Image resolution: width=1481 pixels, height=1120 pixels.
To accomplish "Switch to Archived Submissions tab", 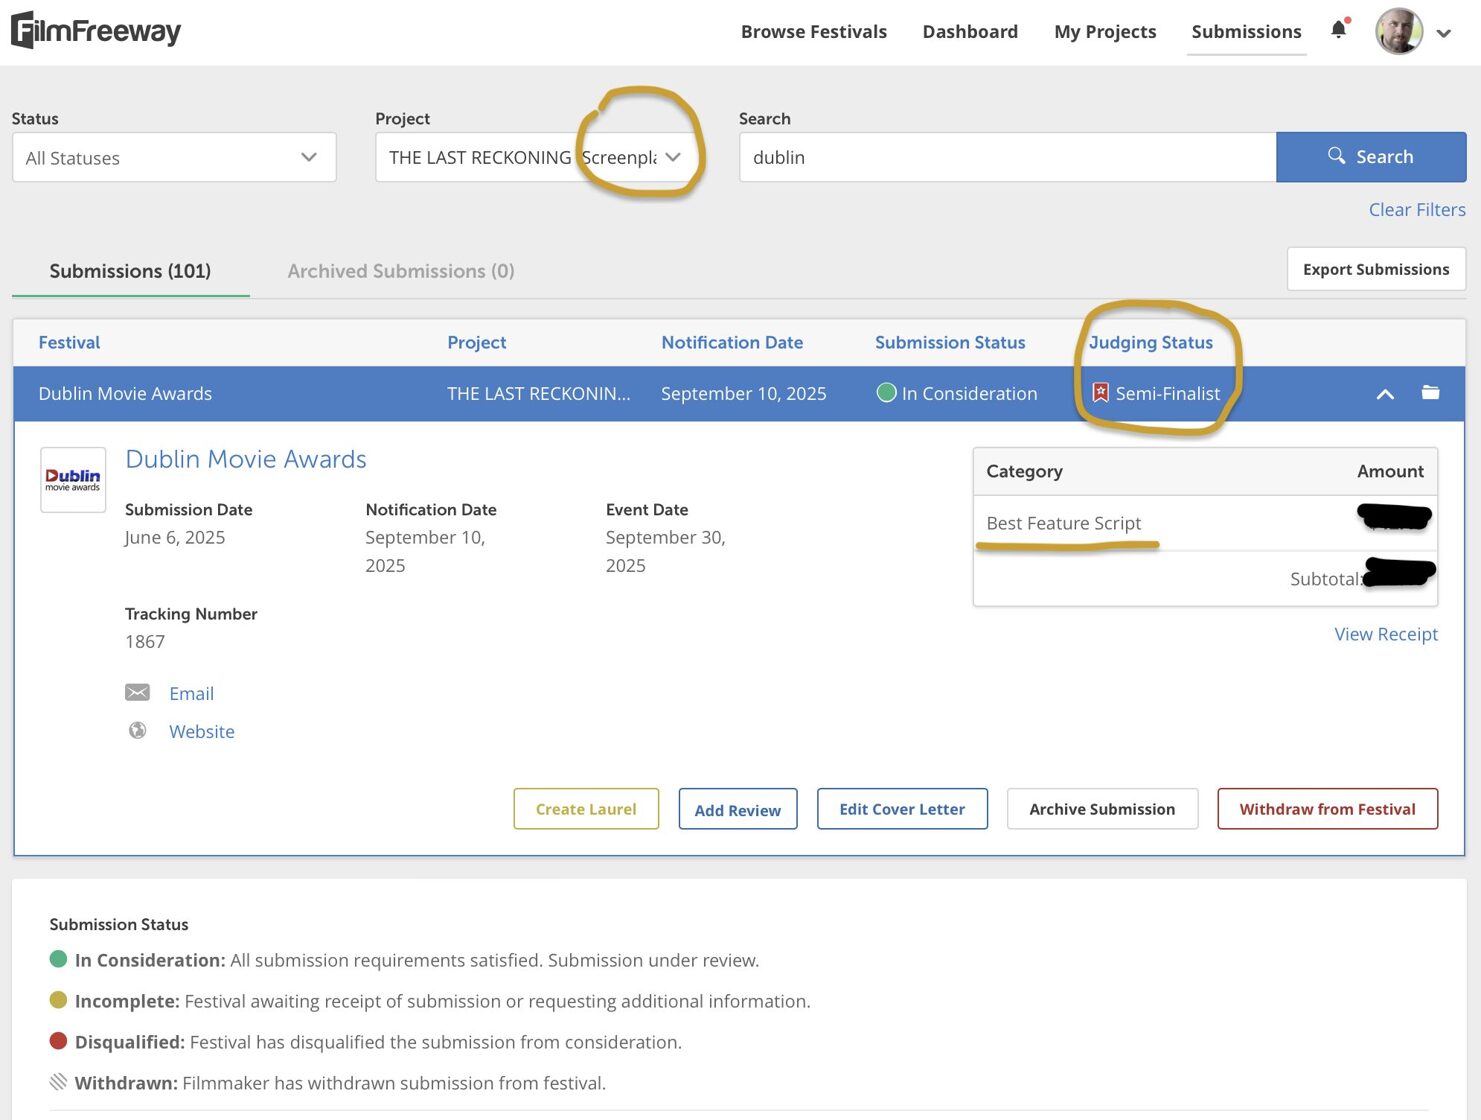I will (400, 271).
